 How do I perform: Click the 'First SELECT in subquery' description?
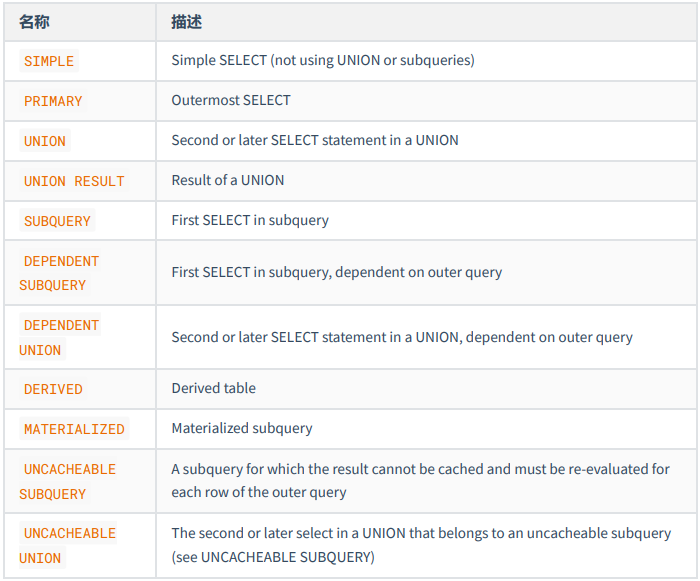click(250, 220)
